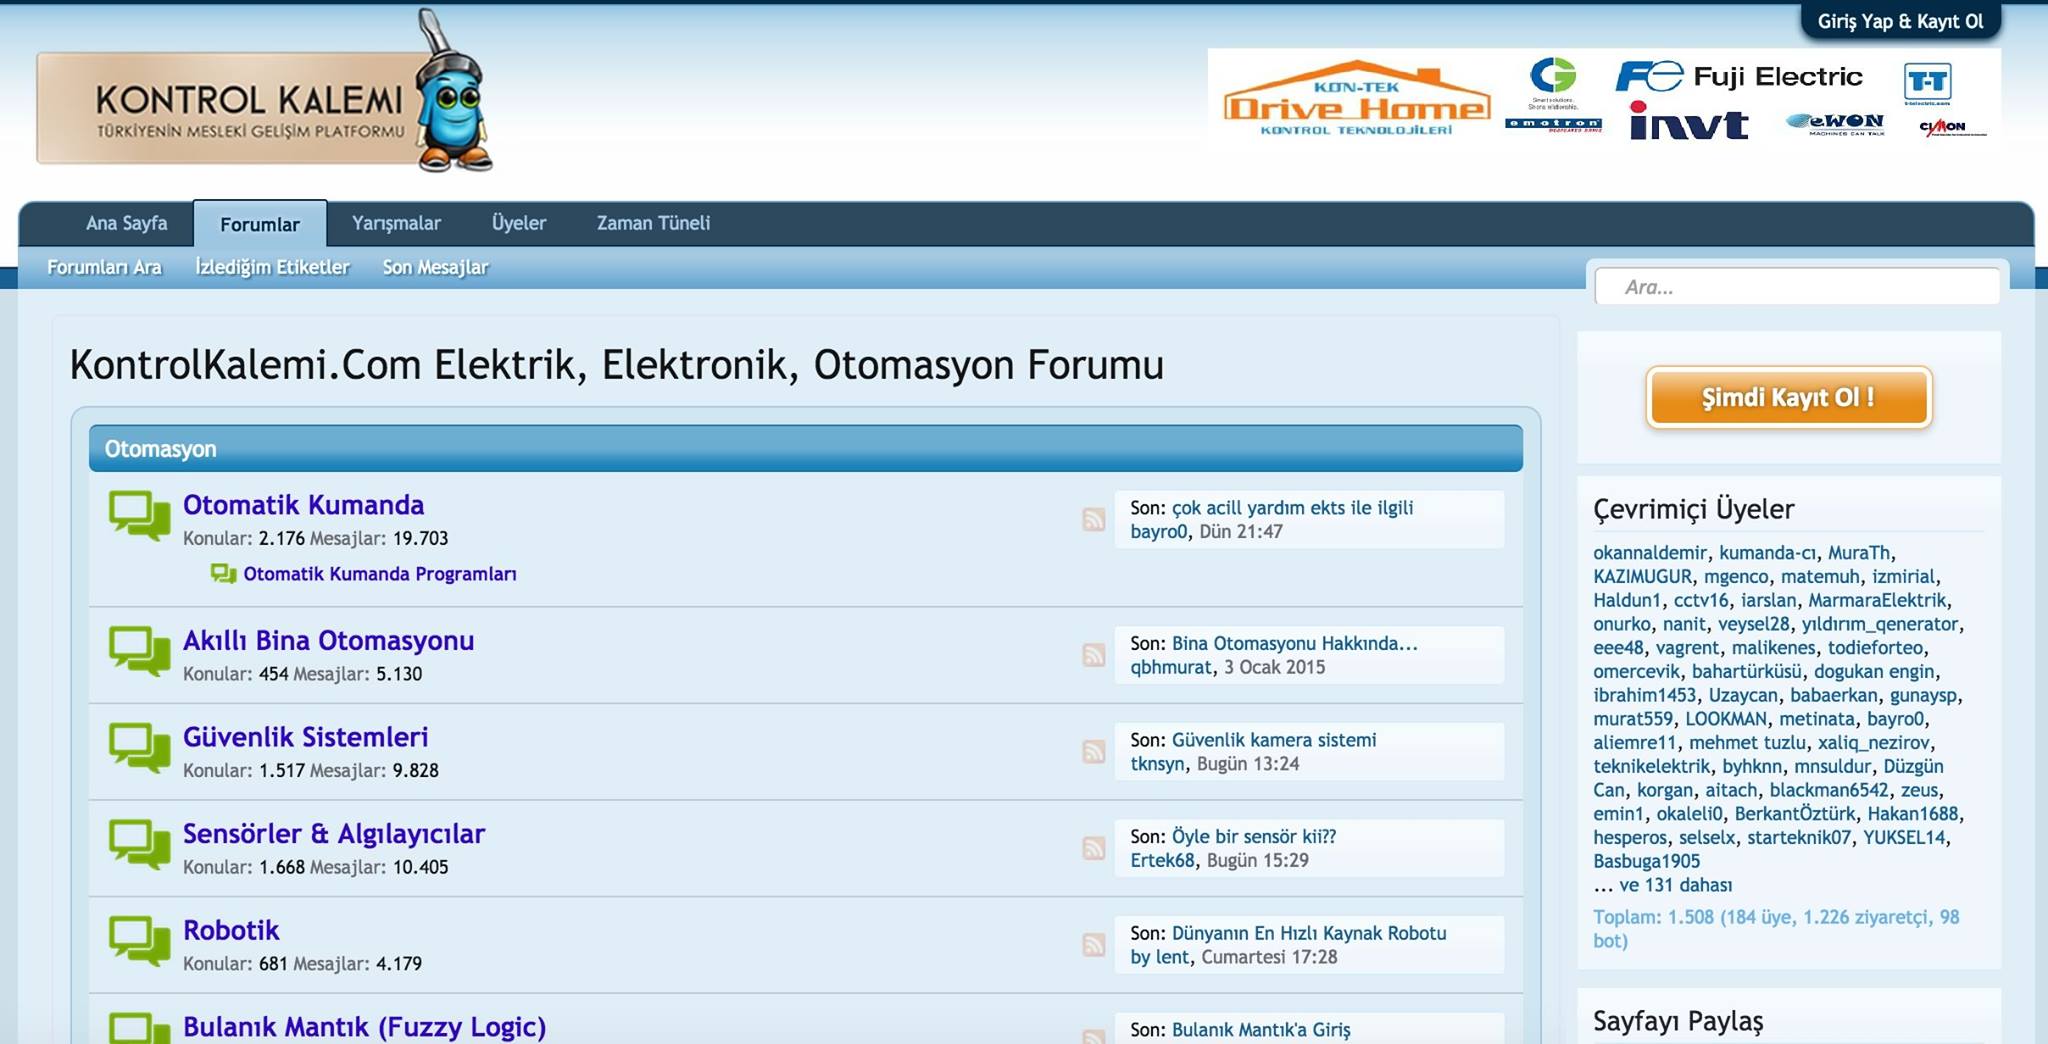Click the green chat icon for Akıllı Bina Otomasyonu

139,652
